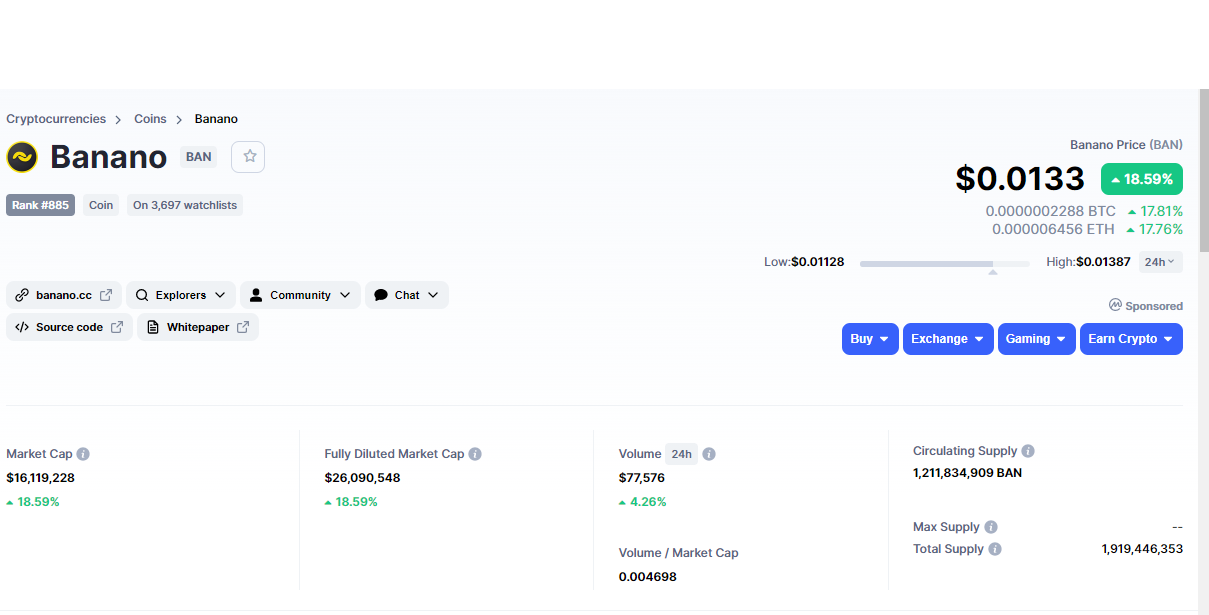Image resolution: width=1209 pixels, height=615 pixels.
Task: Open the Exchange dropdown button
Action: [948, 339]
